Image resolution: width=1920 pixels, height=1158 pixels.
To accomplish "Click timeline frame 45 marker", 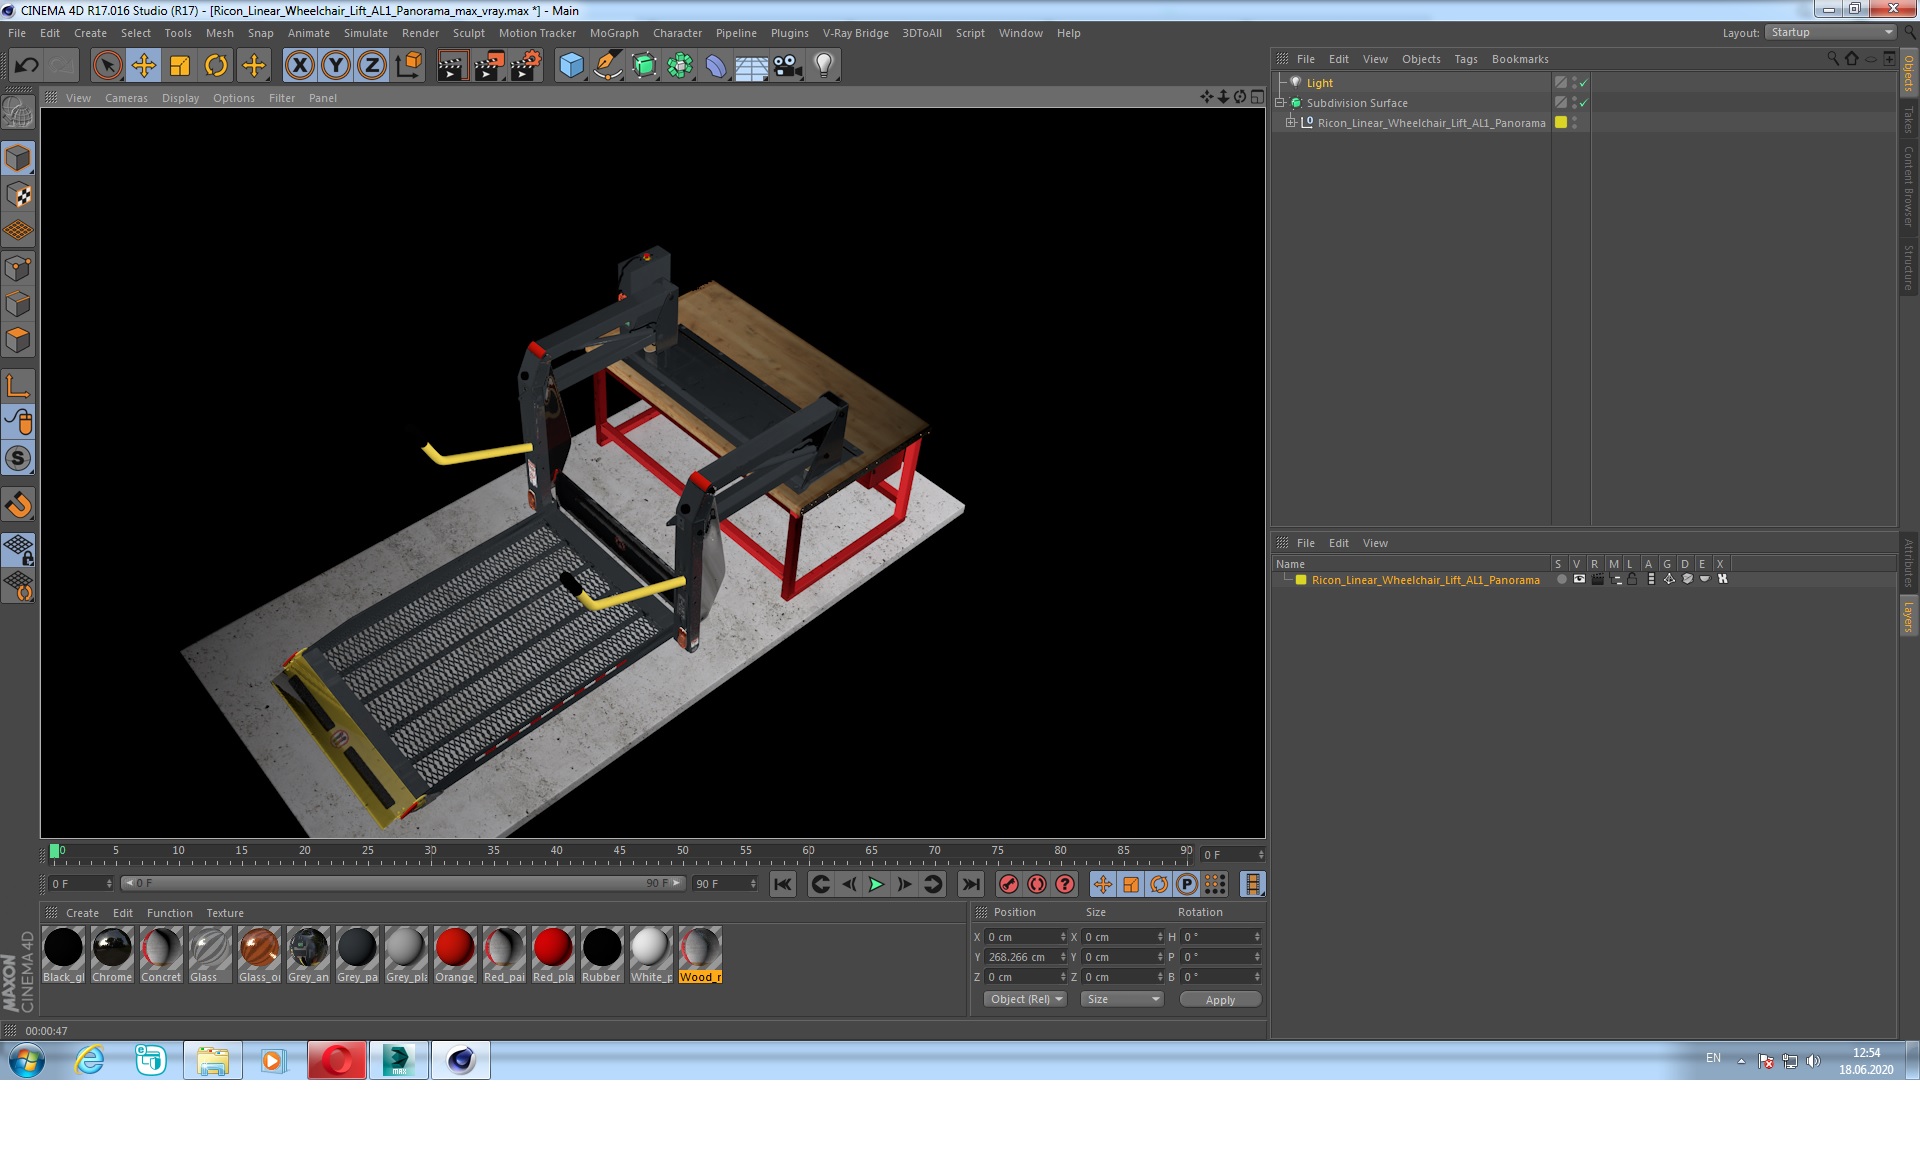I will (620, 853).
